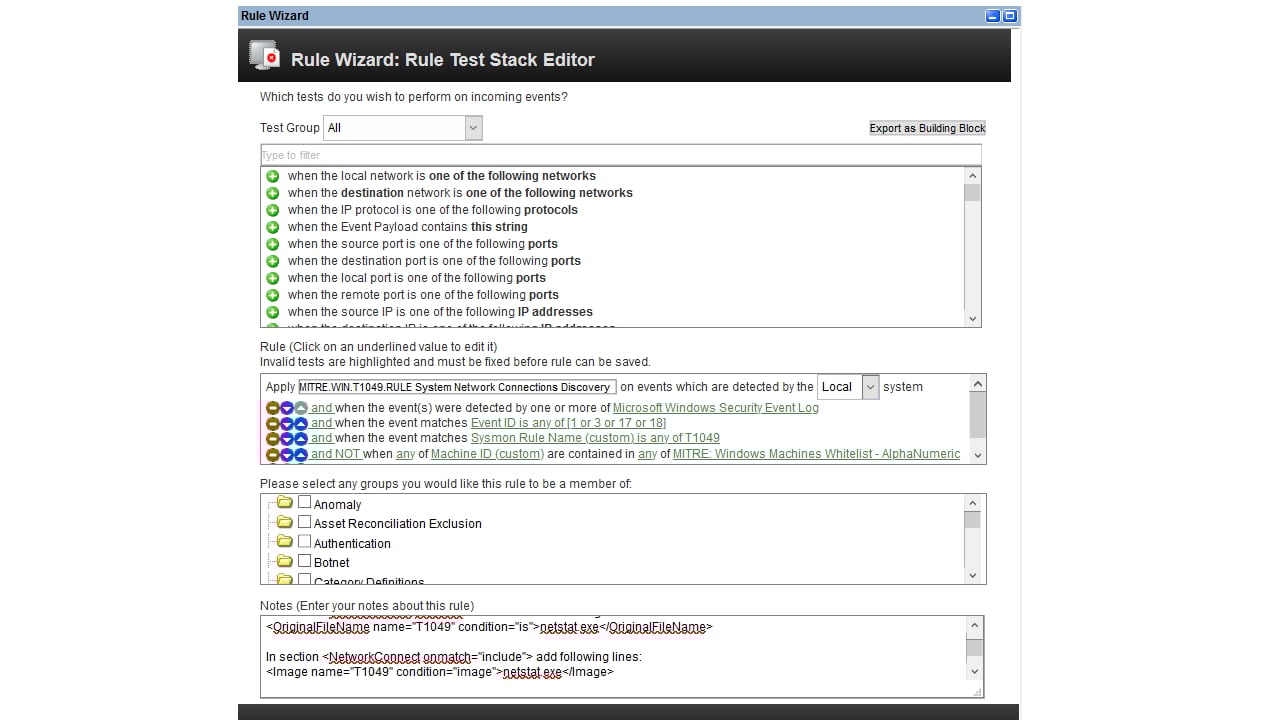Click the Export as Building Block button
Image resolution: width=1280 pixels, height=720 pixels.
click(x=926, y=128)
